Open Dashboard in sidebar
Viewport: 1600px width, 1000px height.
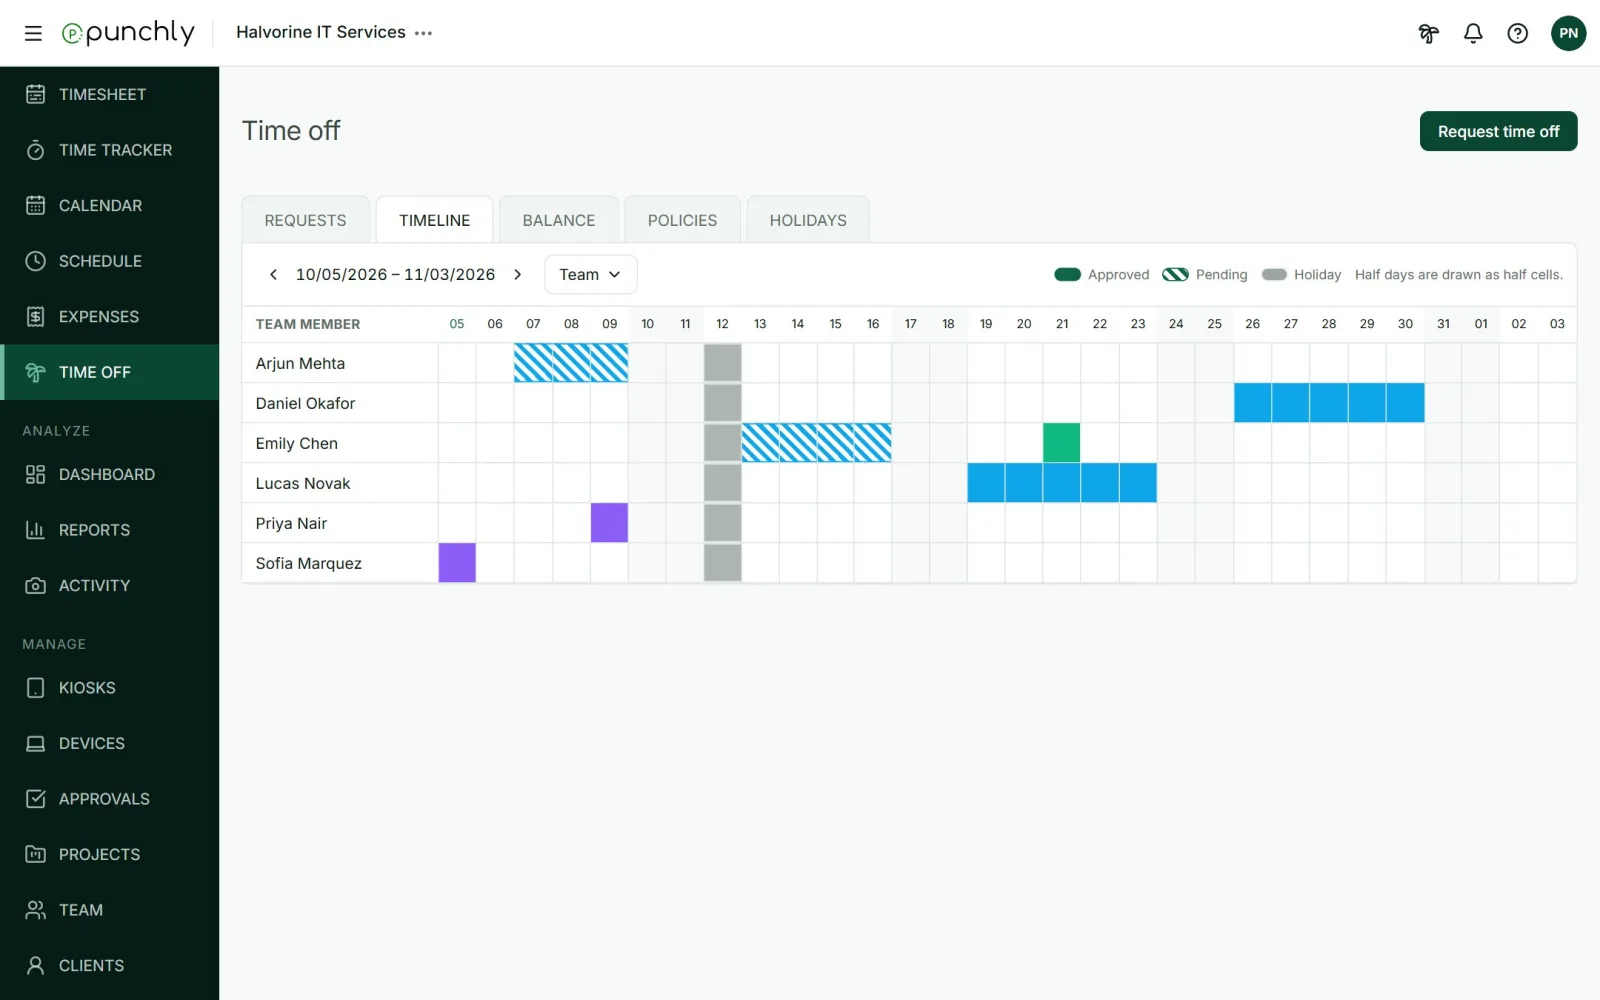pos(110,474)
